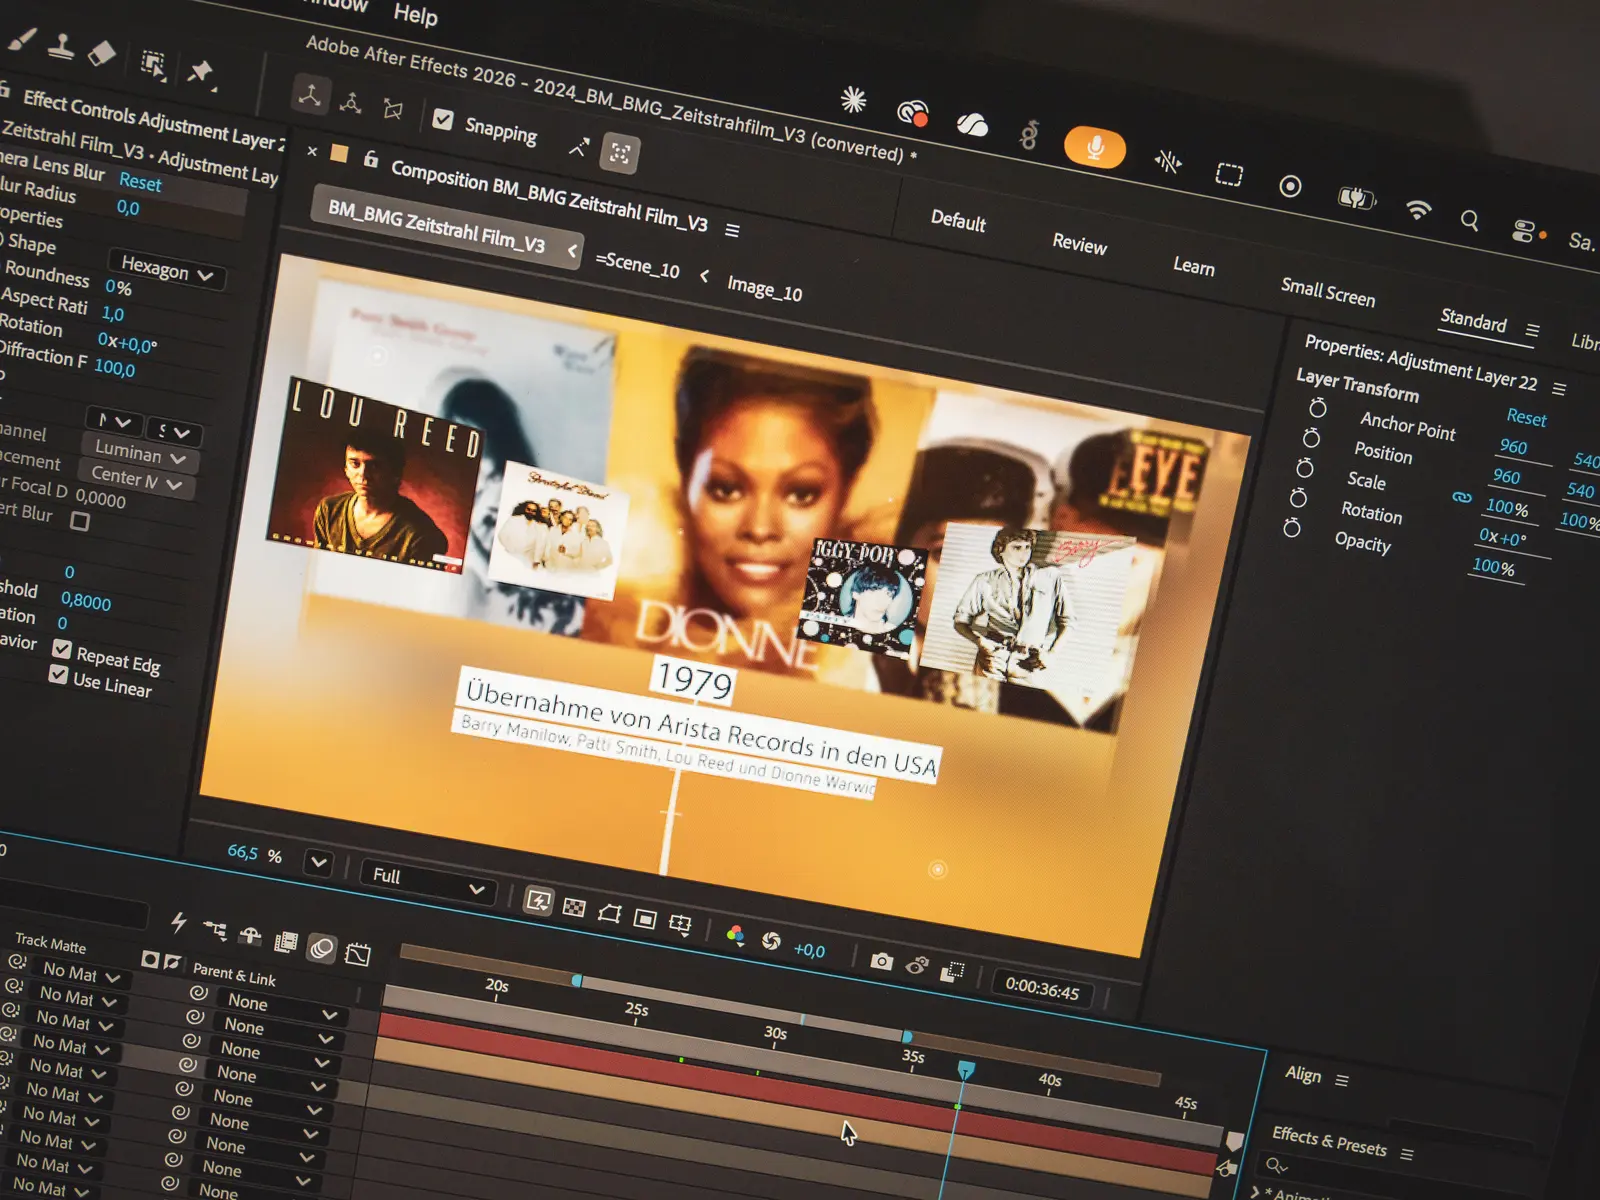This screenshot has width=1600, height=1200.
Task: Open the Hexagon shape dropdown
Action: click(166, 269)
